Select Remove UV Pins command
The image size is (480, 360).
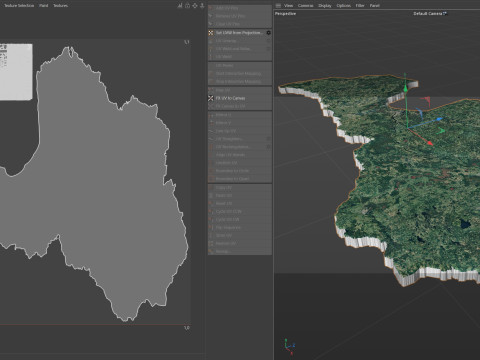click(x=240, y=16)
